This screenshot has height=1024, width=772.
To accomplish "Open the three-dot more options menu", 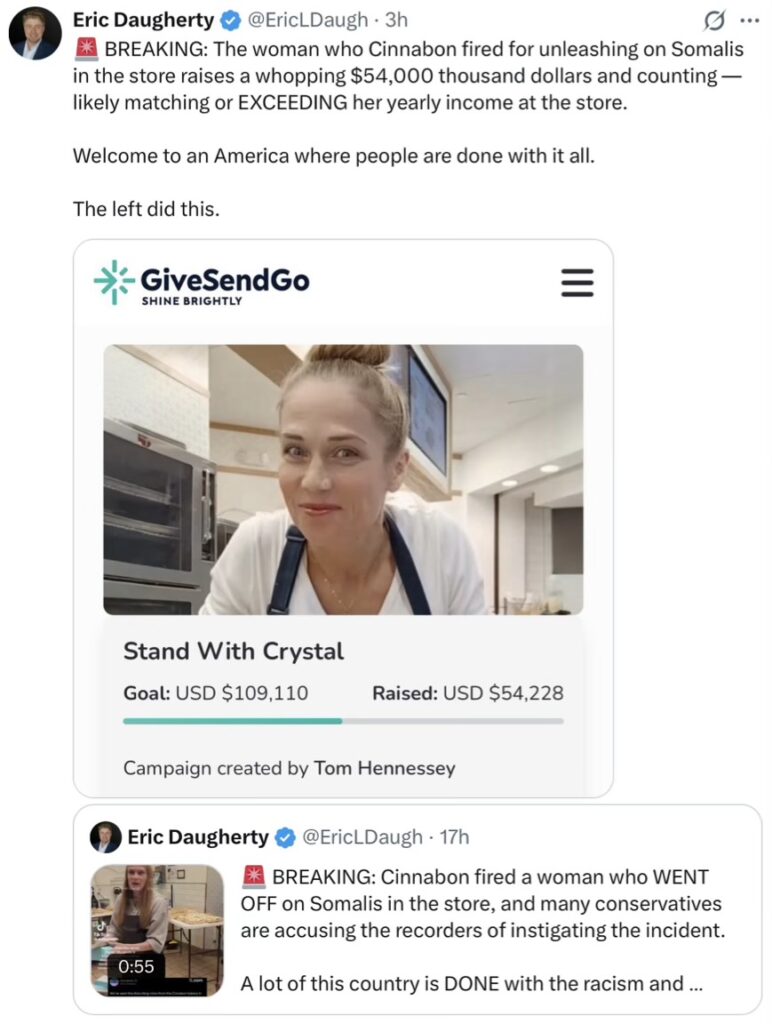I will pos(749,22).
